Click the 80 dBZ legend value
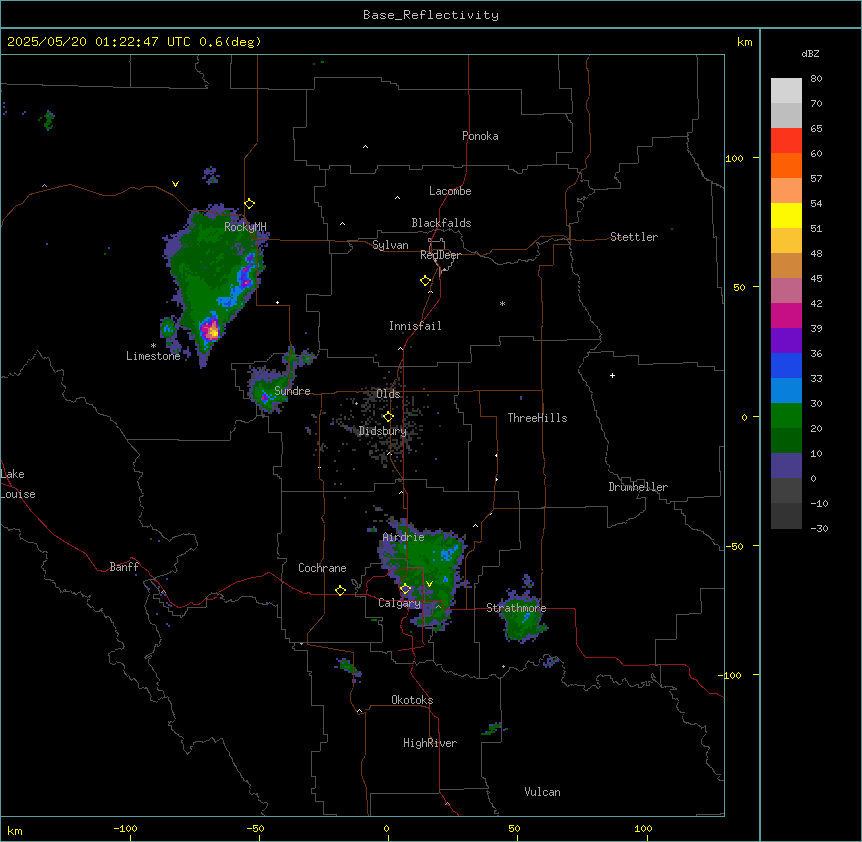 (x=816, y=79)
